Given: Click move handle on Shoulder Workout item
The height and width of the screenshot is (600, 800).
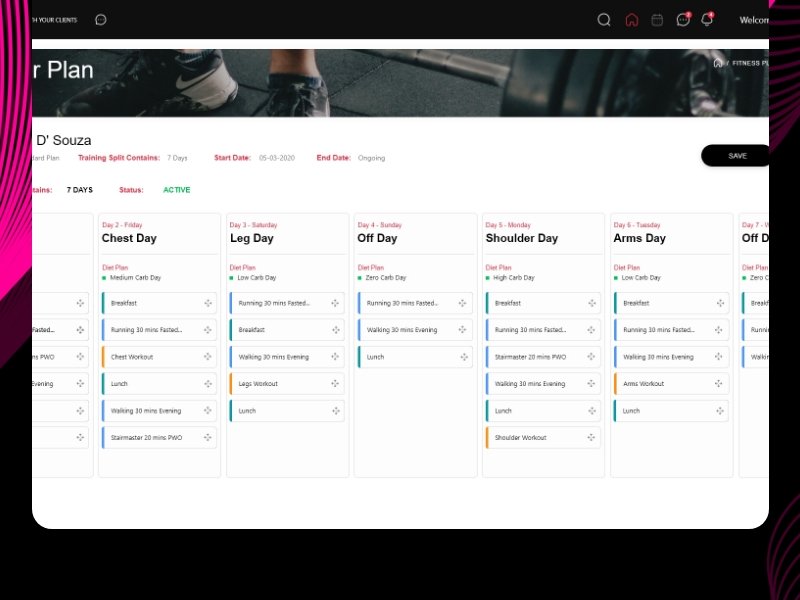Looking at the screenshot, I should click(592, 438).
